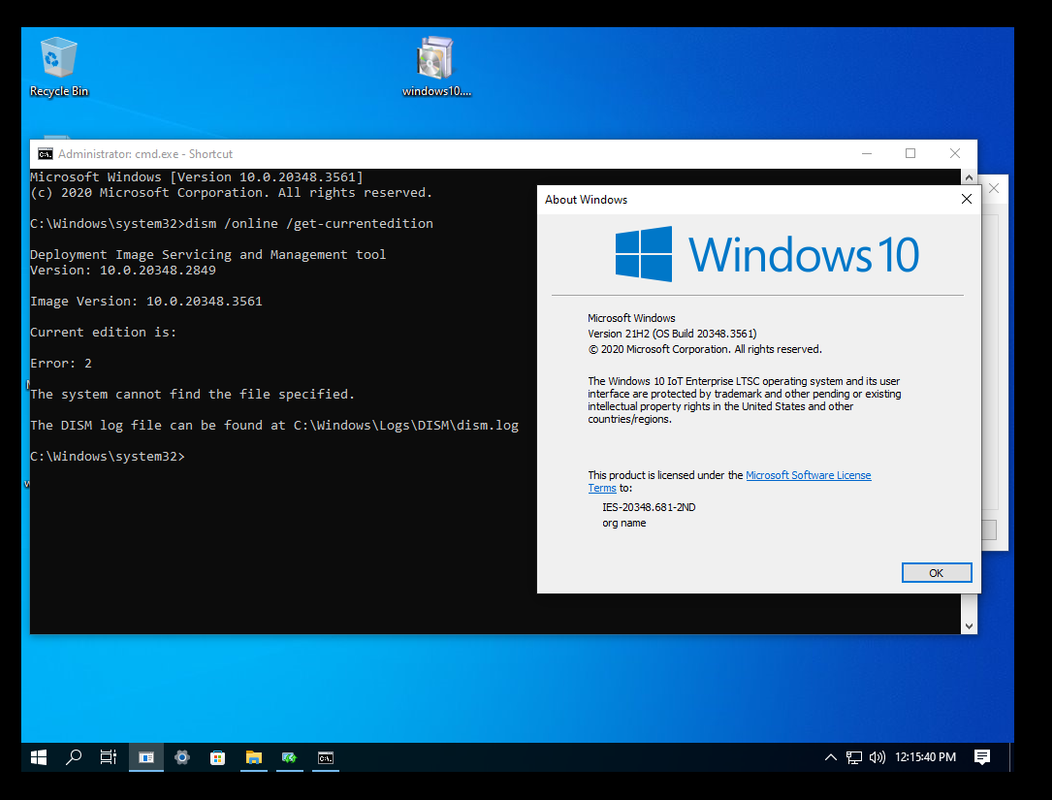Click 'Administrator: cmd.exe - Shortcut' title text
This screenshot has height=800, width=1052.
pos(146,154)
